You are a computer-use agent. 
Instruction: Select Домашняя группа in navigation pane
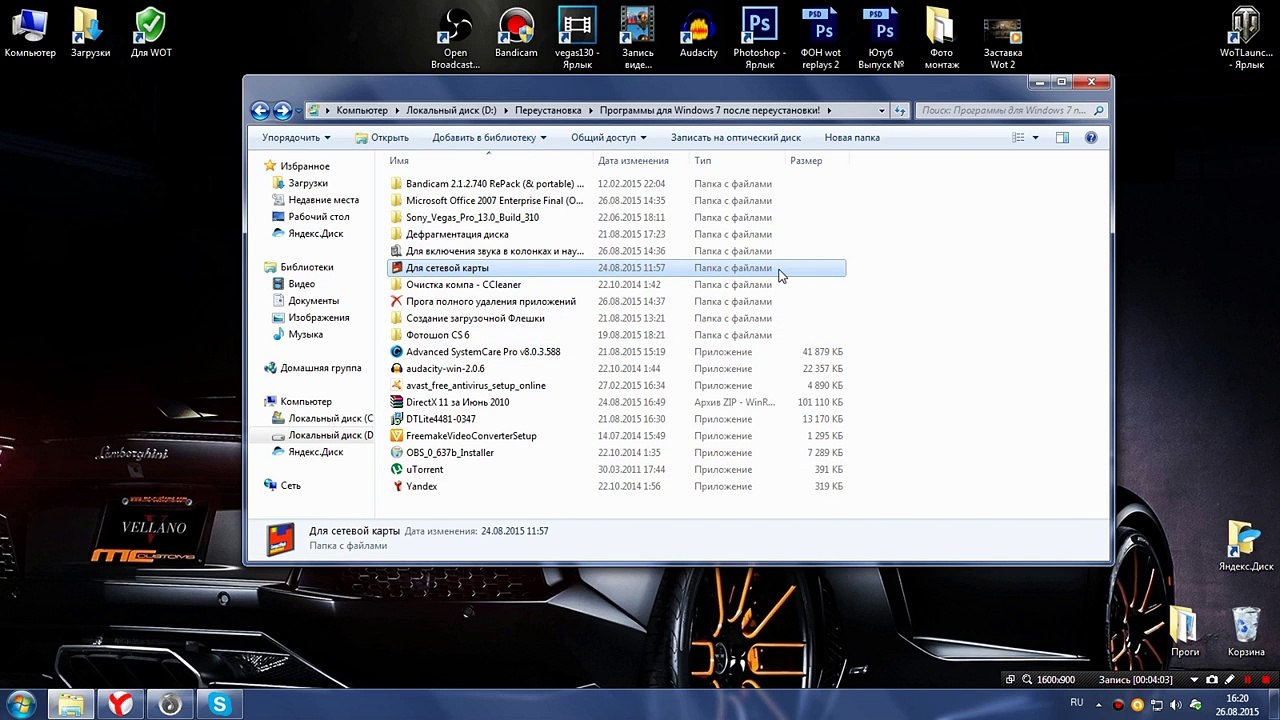click(320, 368)
